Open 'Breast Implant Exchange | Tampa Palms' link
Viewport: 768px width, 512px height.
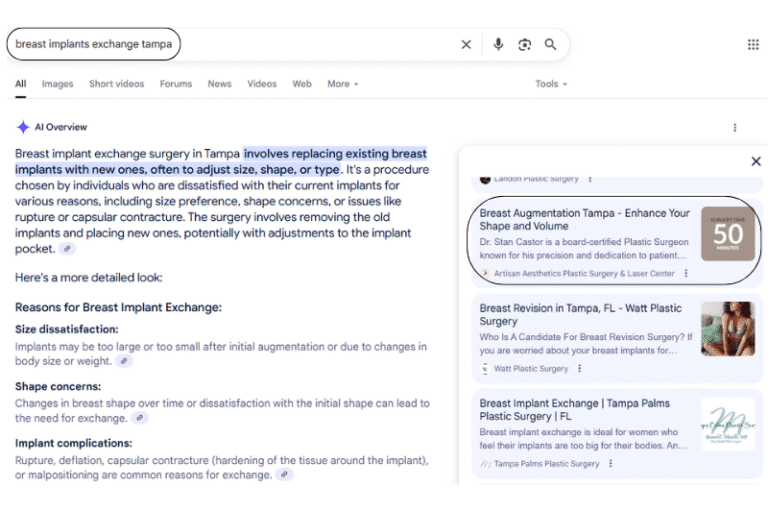(574, 410)
